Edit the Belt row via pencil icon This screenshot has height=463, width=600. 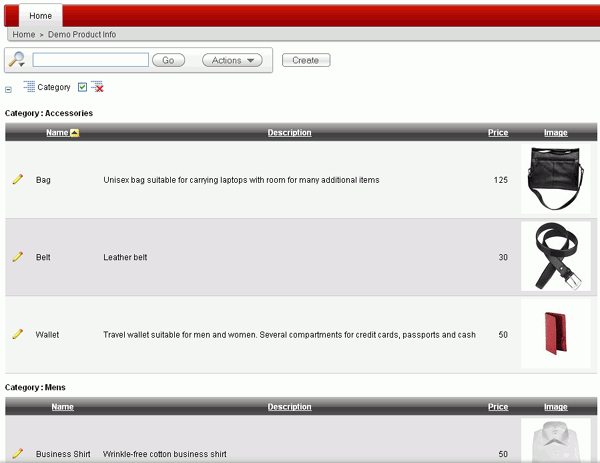click(18, 256)
